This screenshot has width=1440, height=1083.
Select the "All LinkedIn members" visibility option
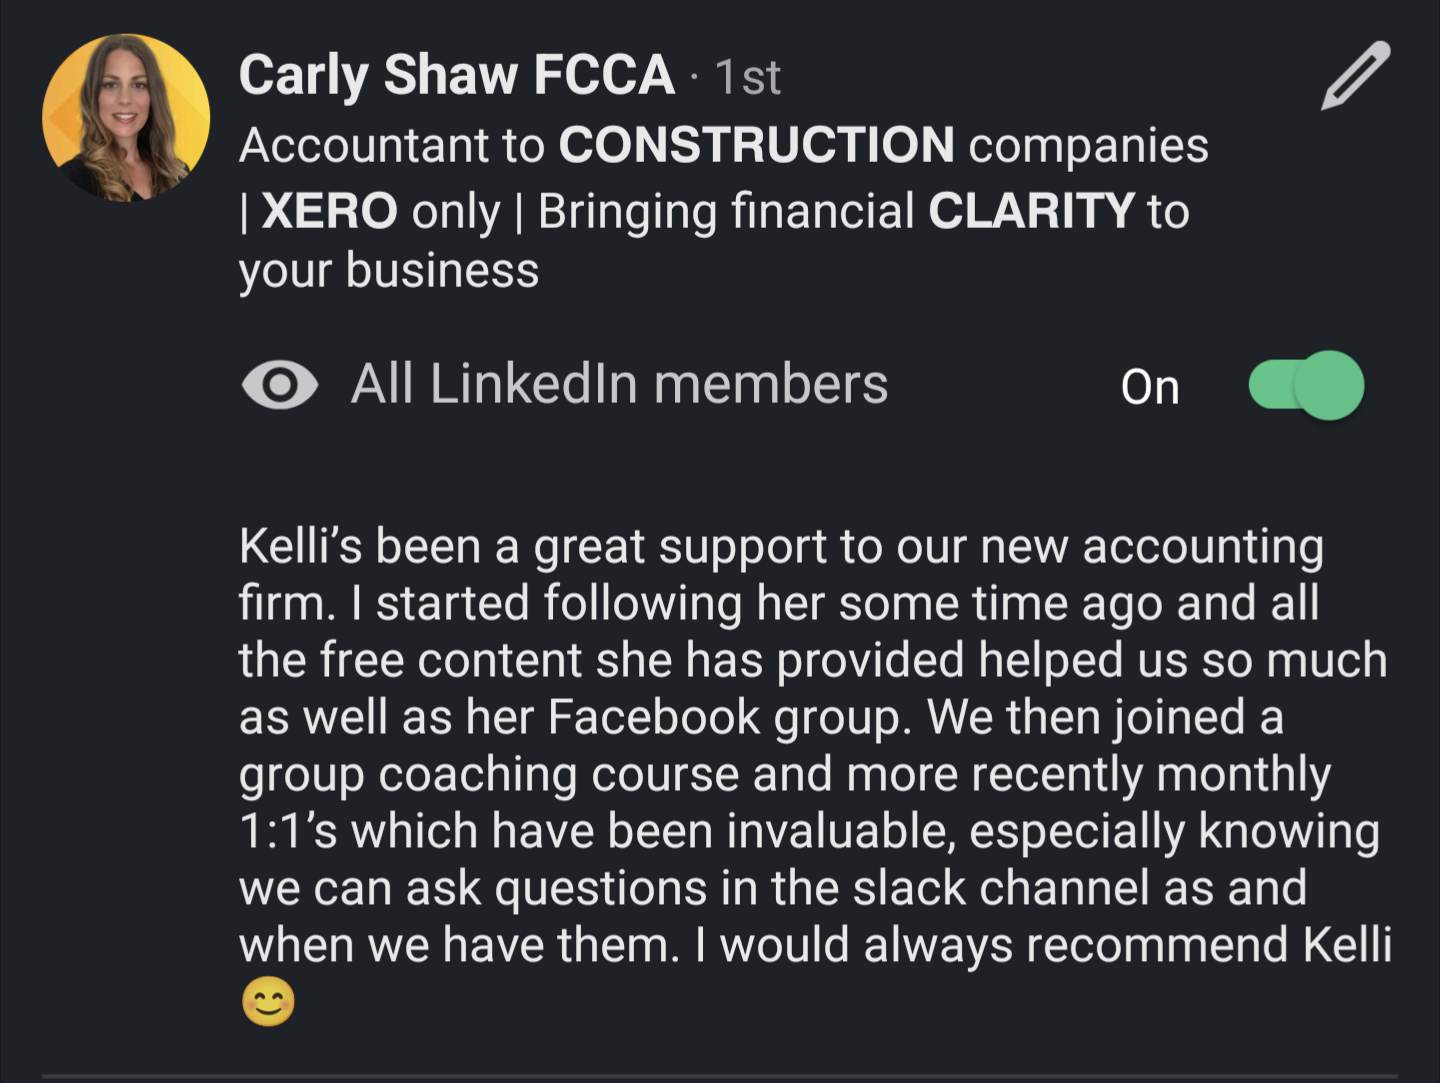click(619, 384)
